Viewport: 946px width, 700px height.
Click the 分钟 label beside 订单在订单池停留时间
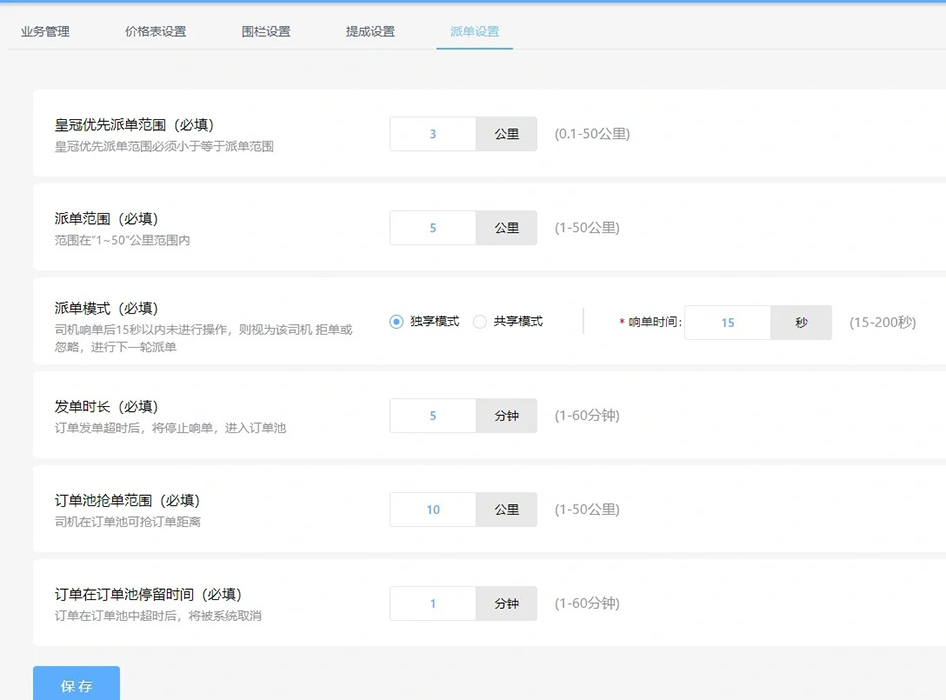506,604
